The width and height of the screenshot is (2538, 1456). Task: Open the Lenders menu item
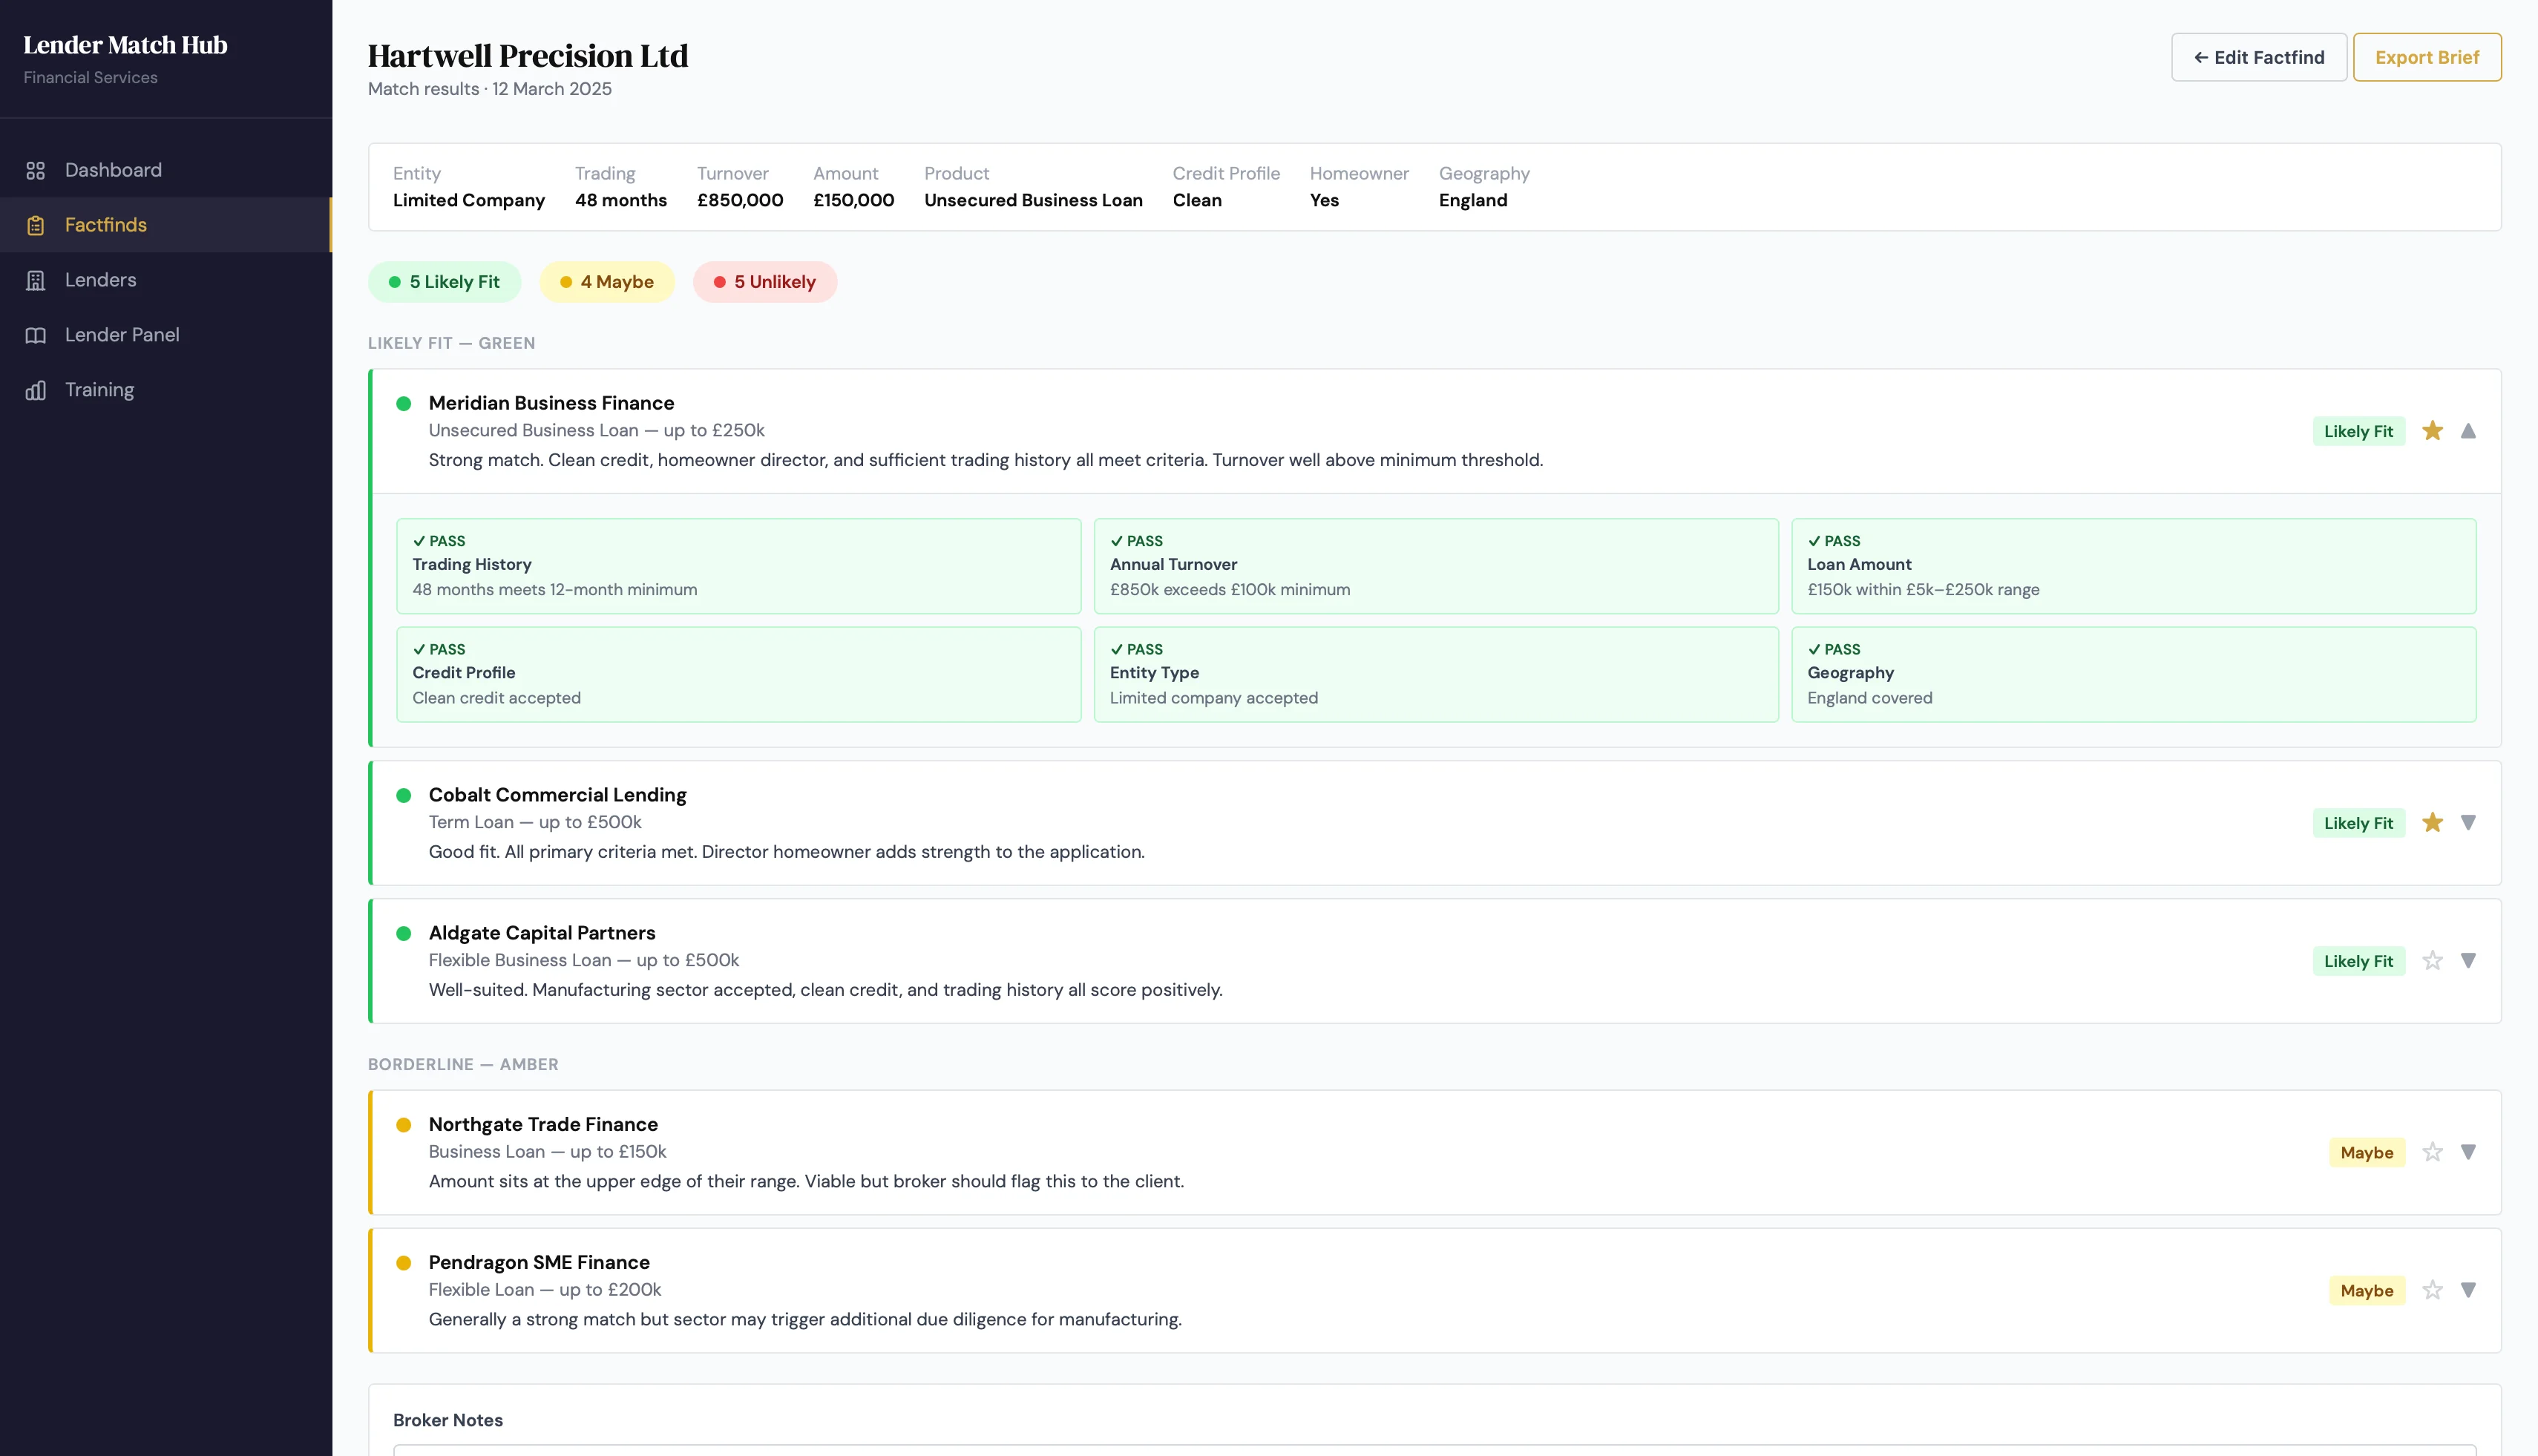pos(100,280)
